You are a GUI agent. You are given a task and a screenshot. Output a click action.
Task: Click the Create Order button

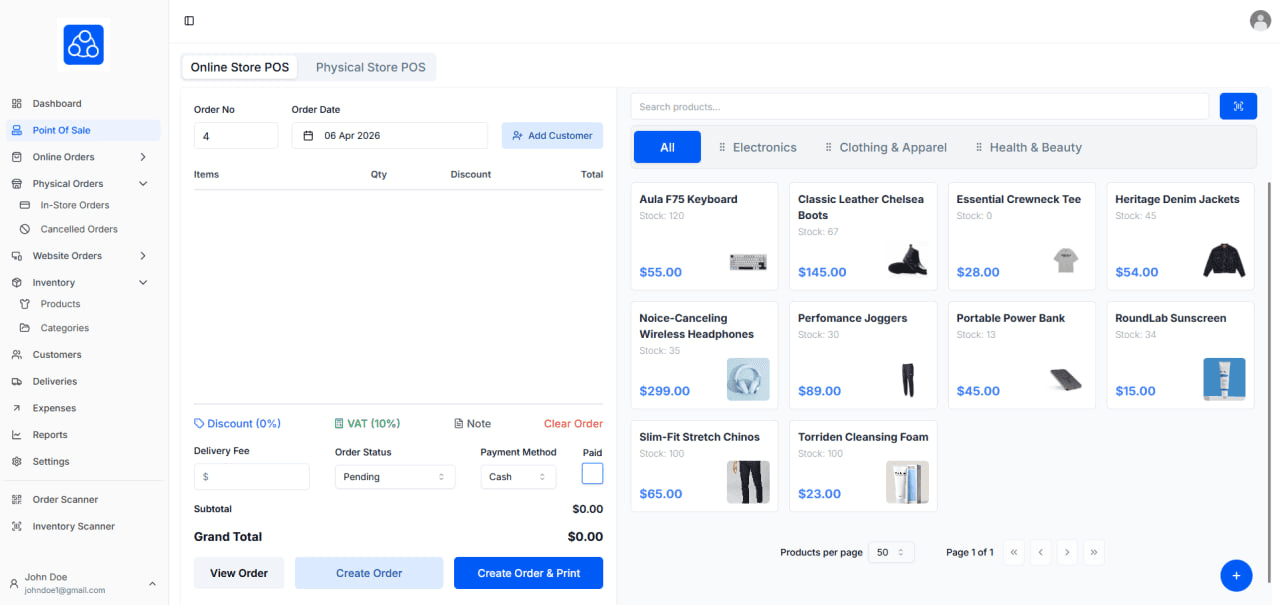click(369, 573)
